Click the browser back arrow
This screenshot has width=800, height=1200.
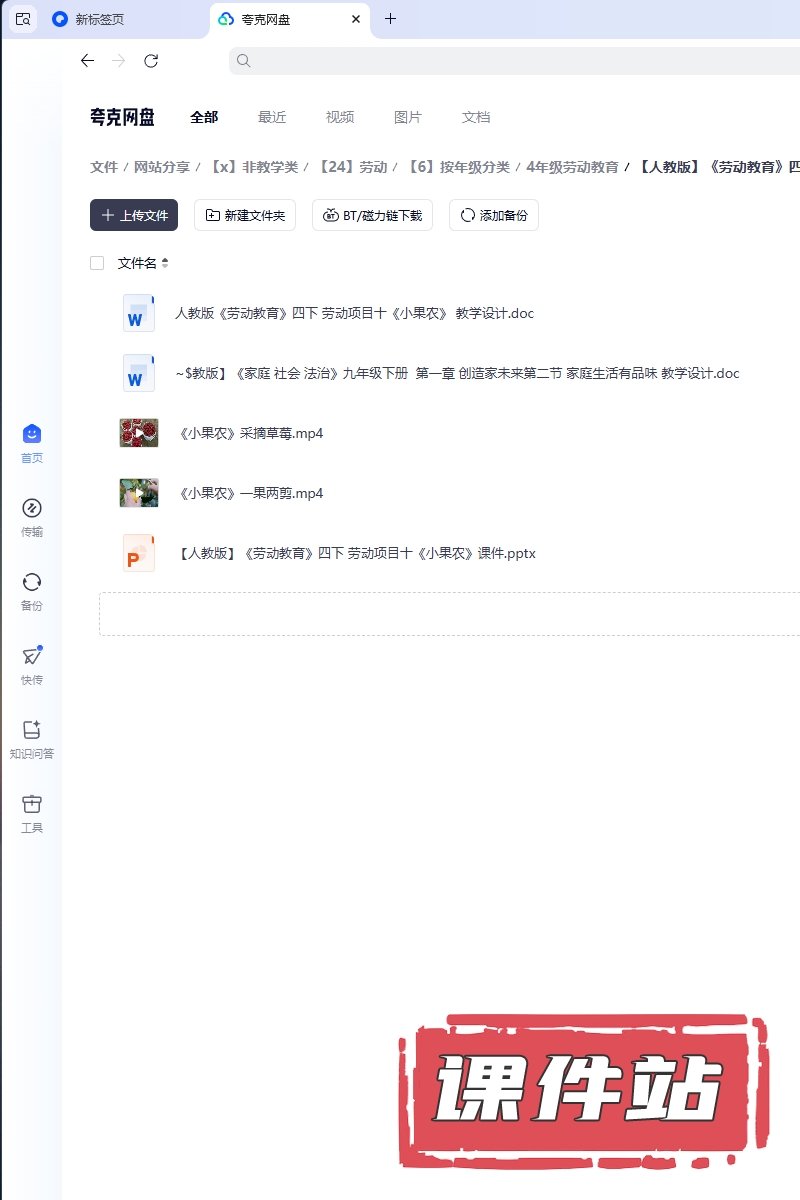pos(87,61)
